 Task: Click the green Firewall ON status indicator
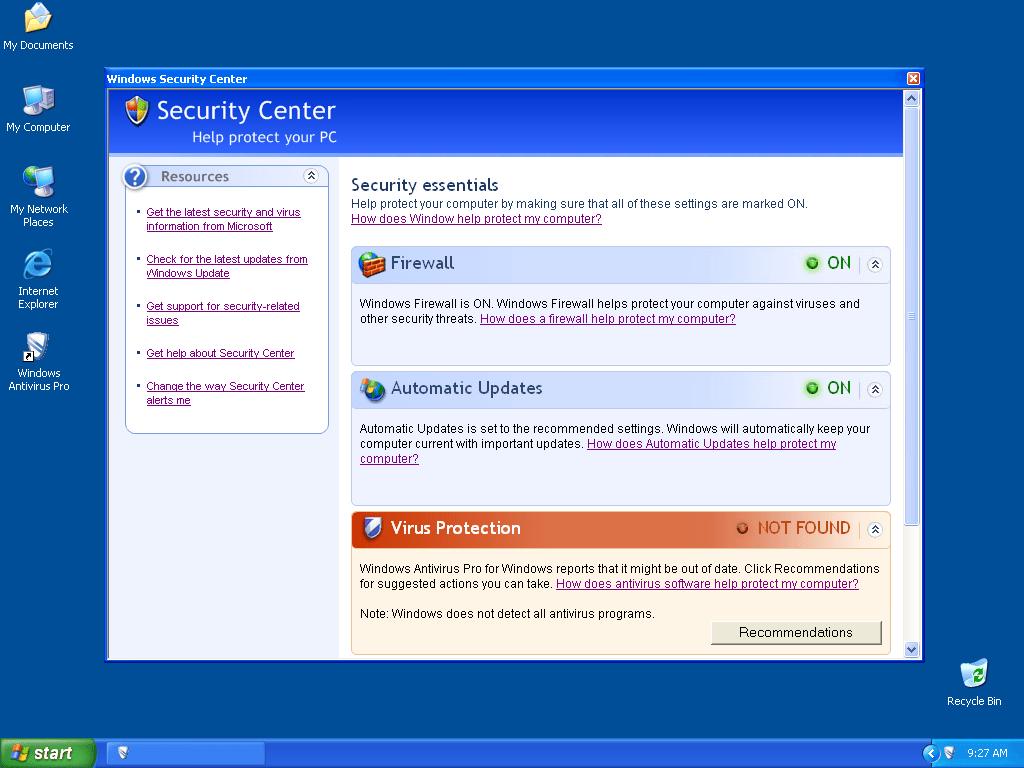827,264
